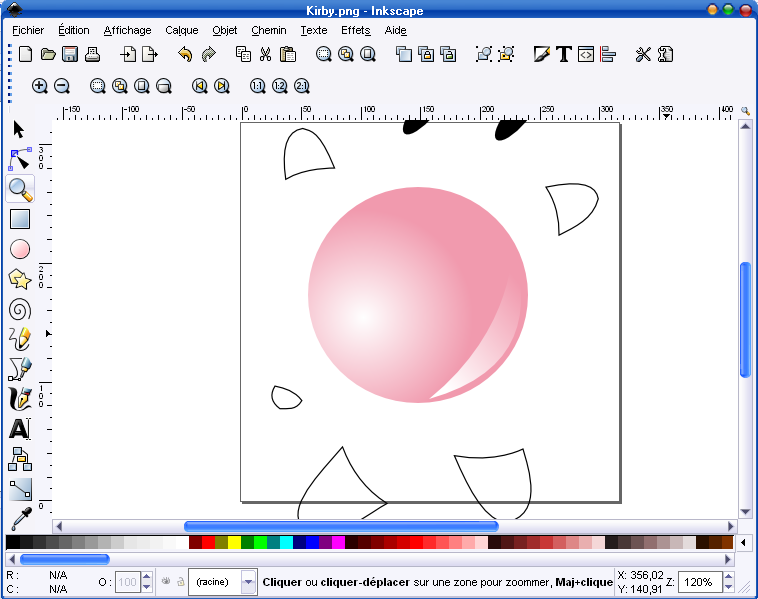Select the Star and polygon tool

click(20, 279)
